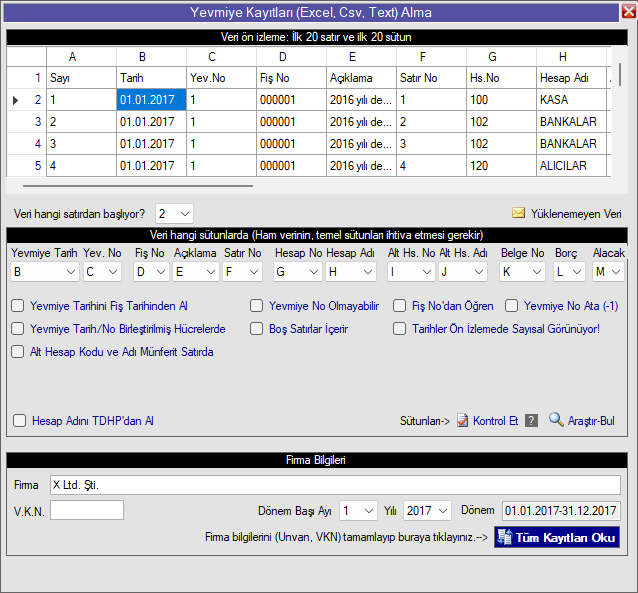Screen dimensions: 638x593
Task: Click the preview grid horizontal scrollbar
Action: point(138,185)
